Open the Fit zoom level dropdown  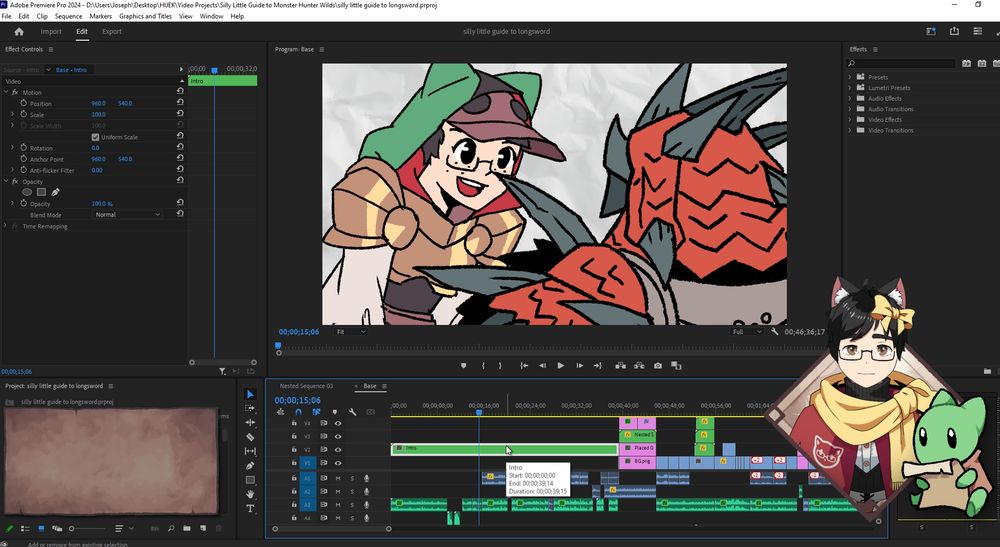point(350,332)
